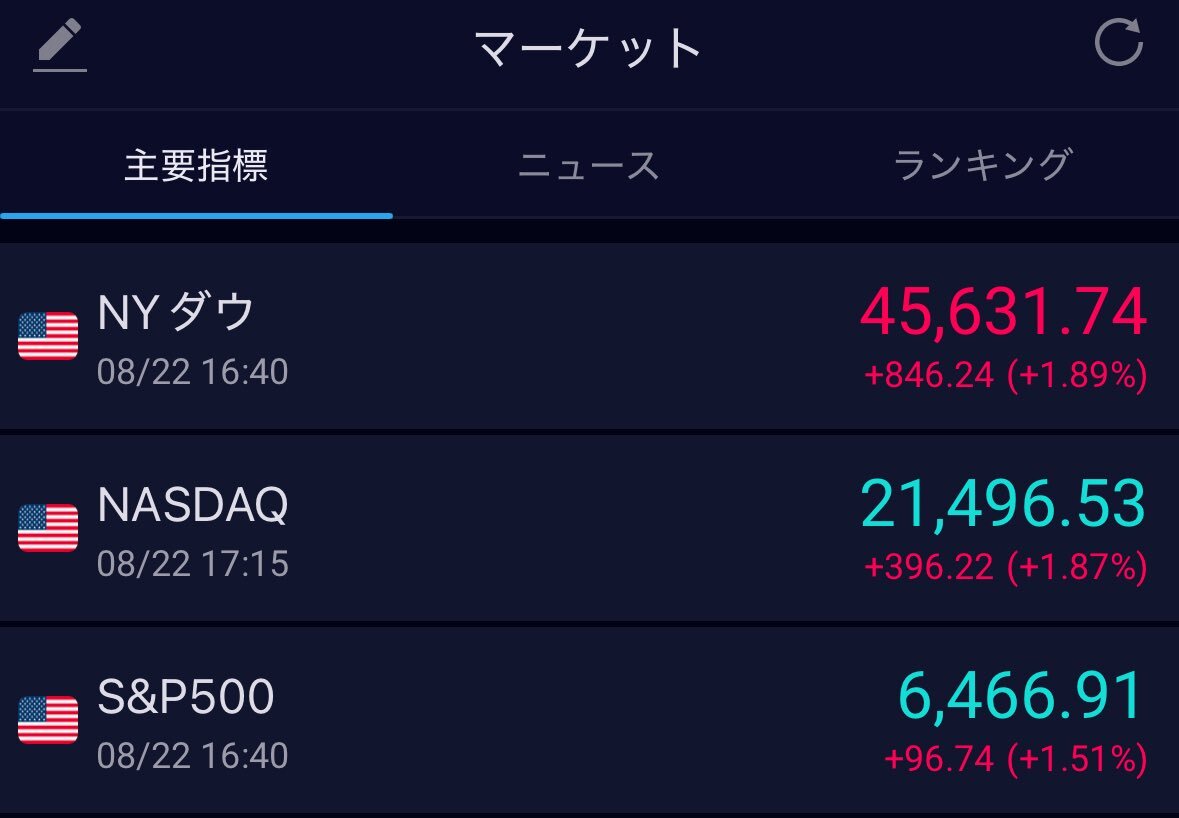Open the NASDAQ index row
1179x818 pixels.
pyautogui.click(x=590, y=528)
